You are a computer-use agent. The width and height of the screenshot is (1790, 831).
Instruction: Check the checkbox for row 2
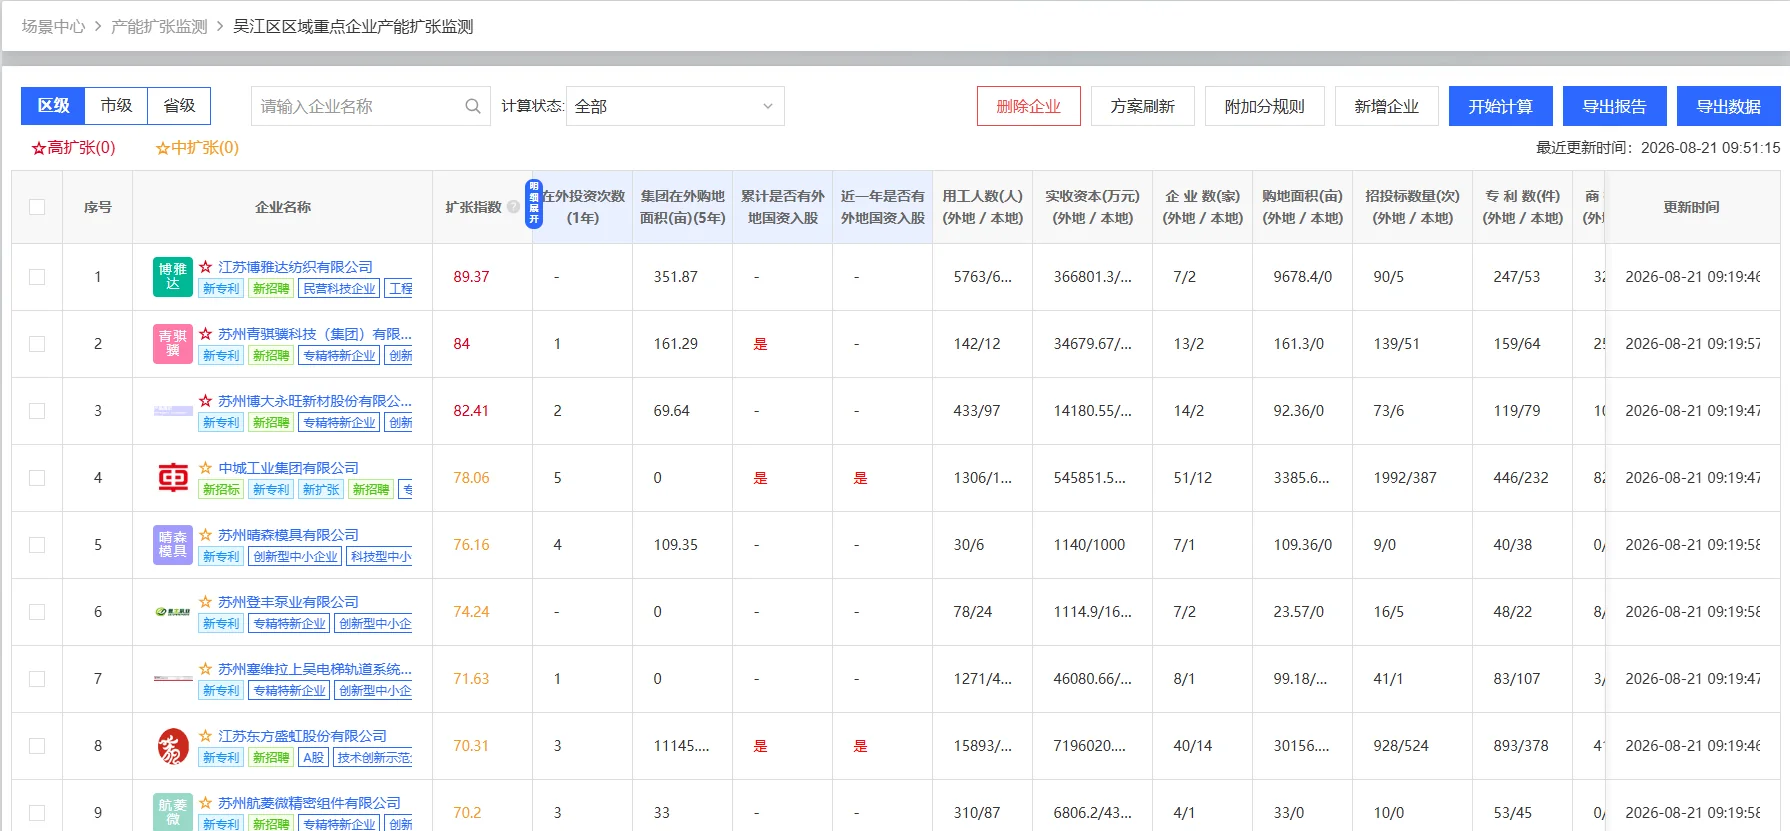(x=37, y=344)
